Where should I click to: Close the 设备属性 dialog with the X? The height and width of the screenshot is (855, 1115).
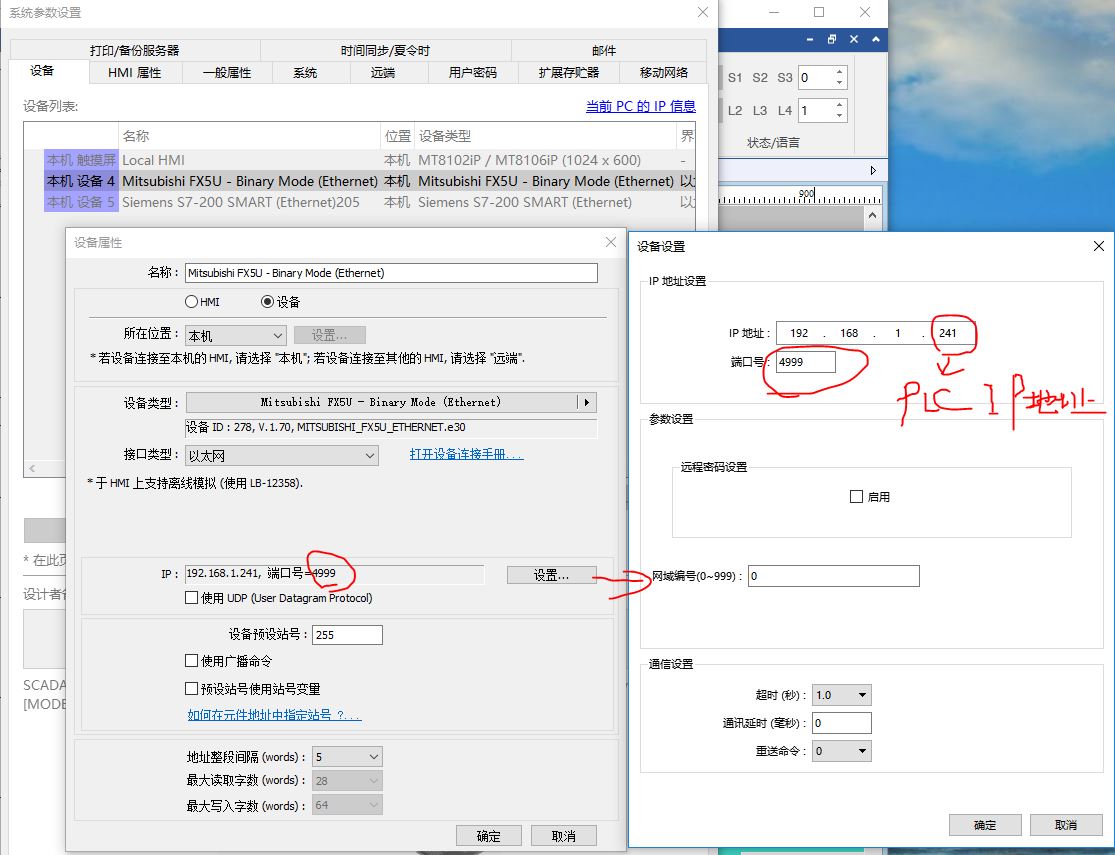click(610, 242)
